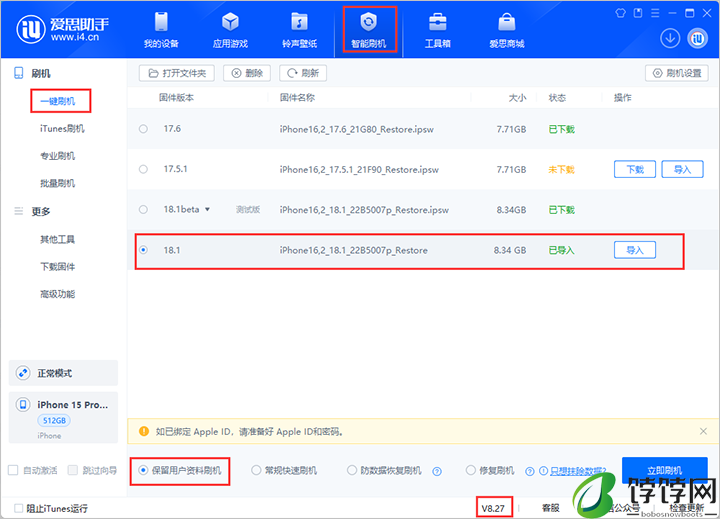Click list icon beside 更多 heading
This screenshot has height=519, width=720.
19,211
